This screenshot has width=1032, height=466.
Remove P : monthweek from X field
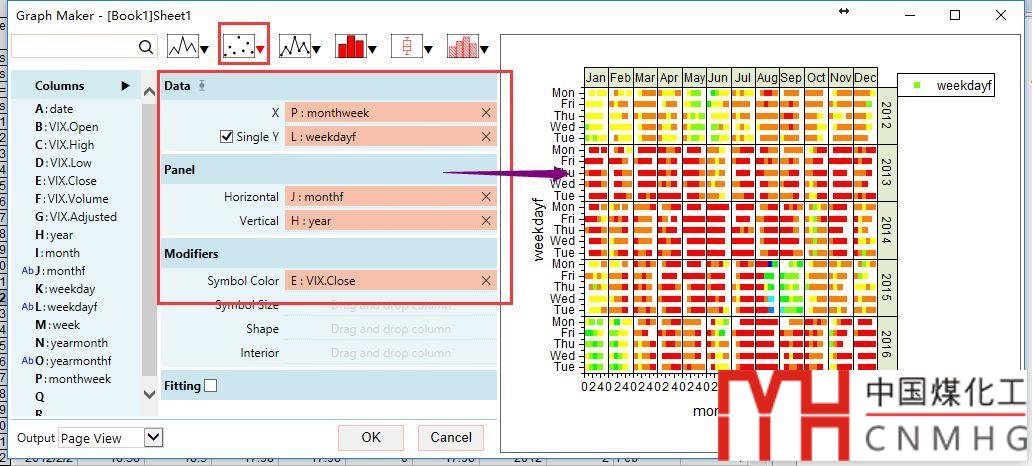[x=486, y=113]
